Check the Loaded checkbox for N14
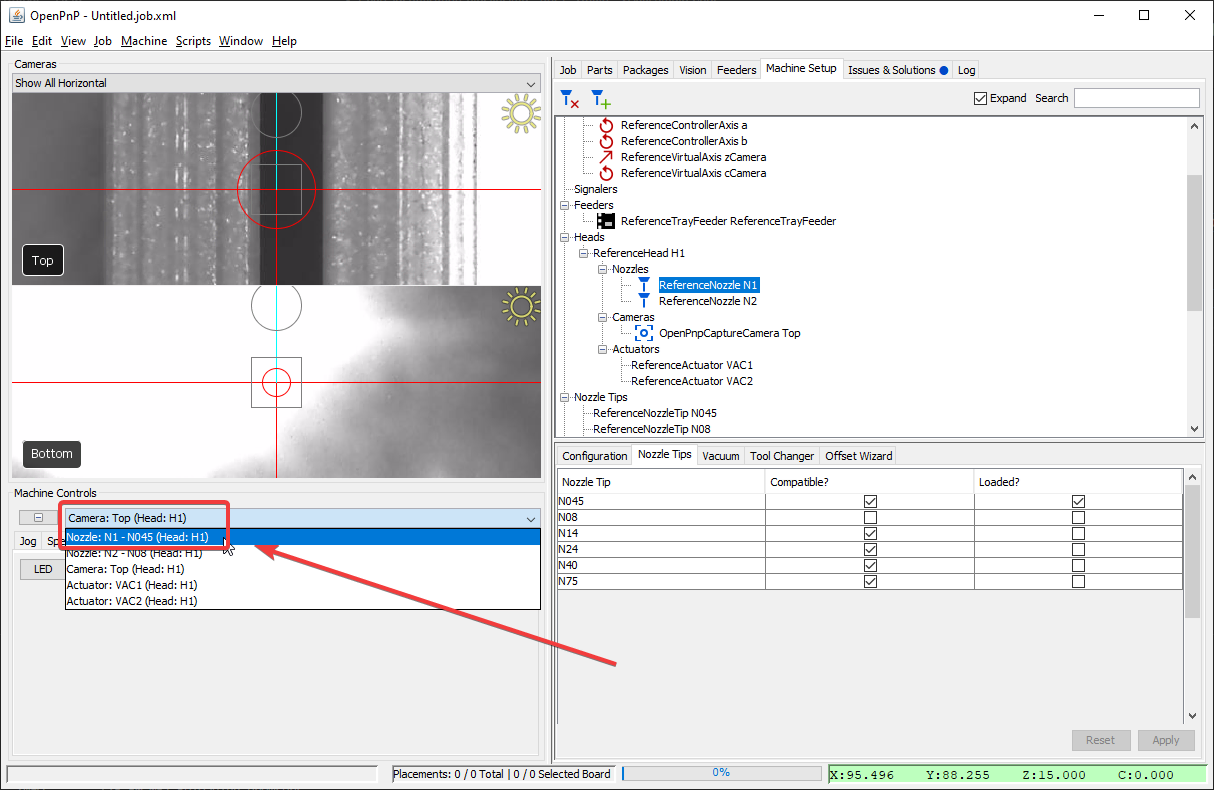This screenshot has width=1214, height=790. click(1078, 533)
